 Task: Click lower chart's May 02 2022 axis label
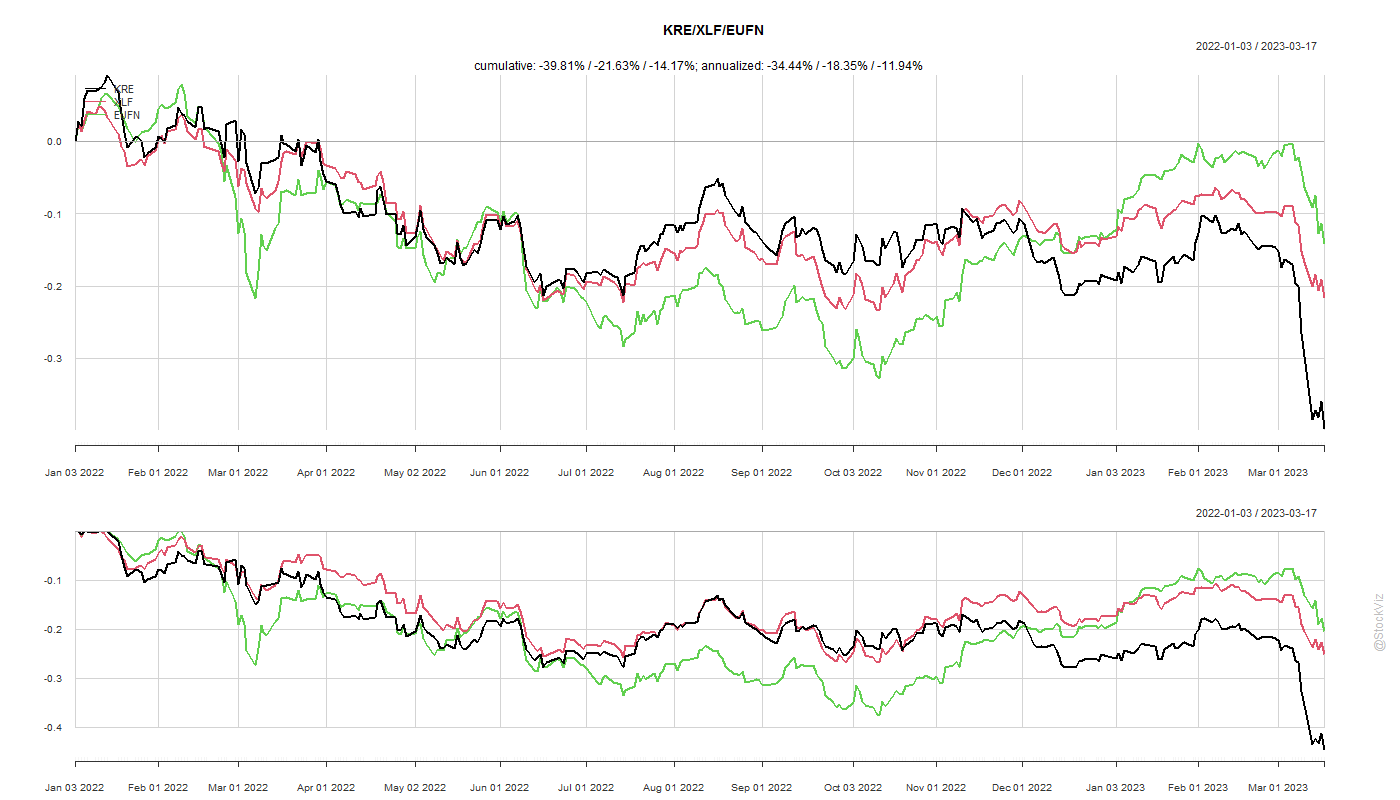(x=415, y=790)
